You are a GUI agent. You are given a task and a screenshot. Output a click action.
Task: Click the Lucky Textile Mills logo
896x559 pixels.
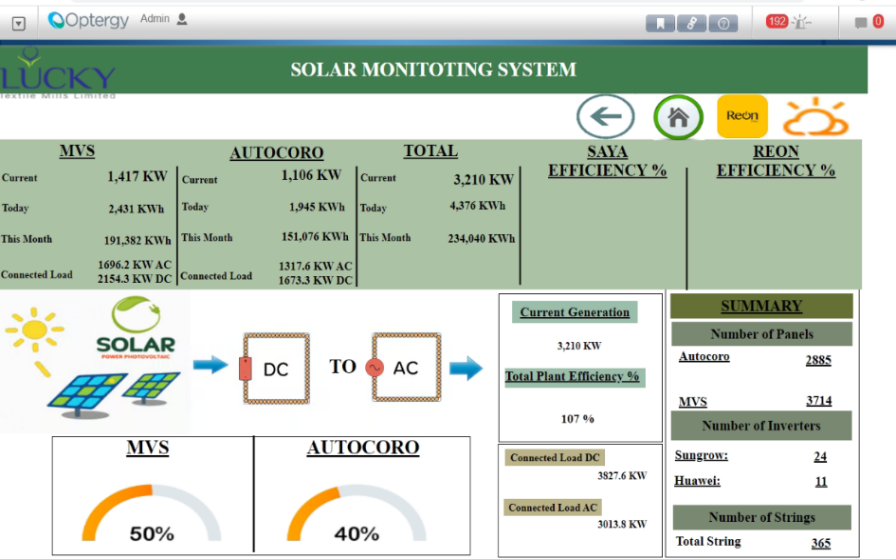tap(58, 74)
